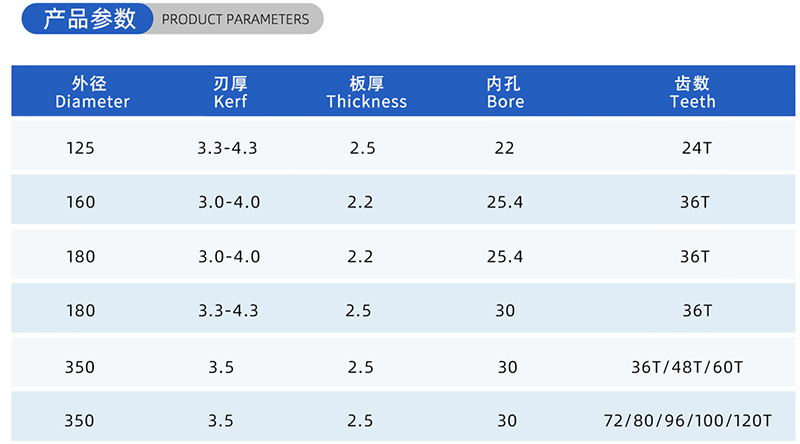Click the gray PRODUCT PARAMETERS label
This screenshot has width=800, height=444.
pyautogui.click(x=236, y=19)
